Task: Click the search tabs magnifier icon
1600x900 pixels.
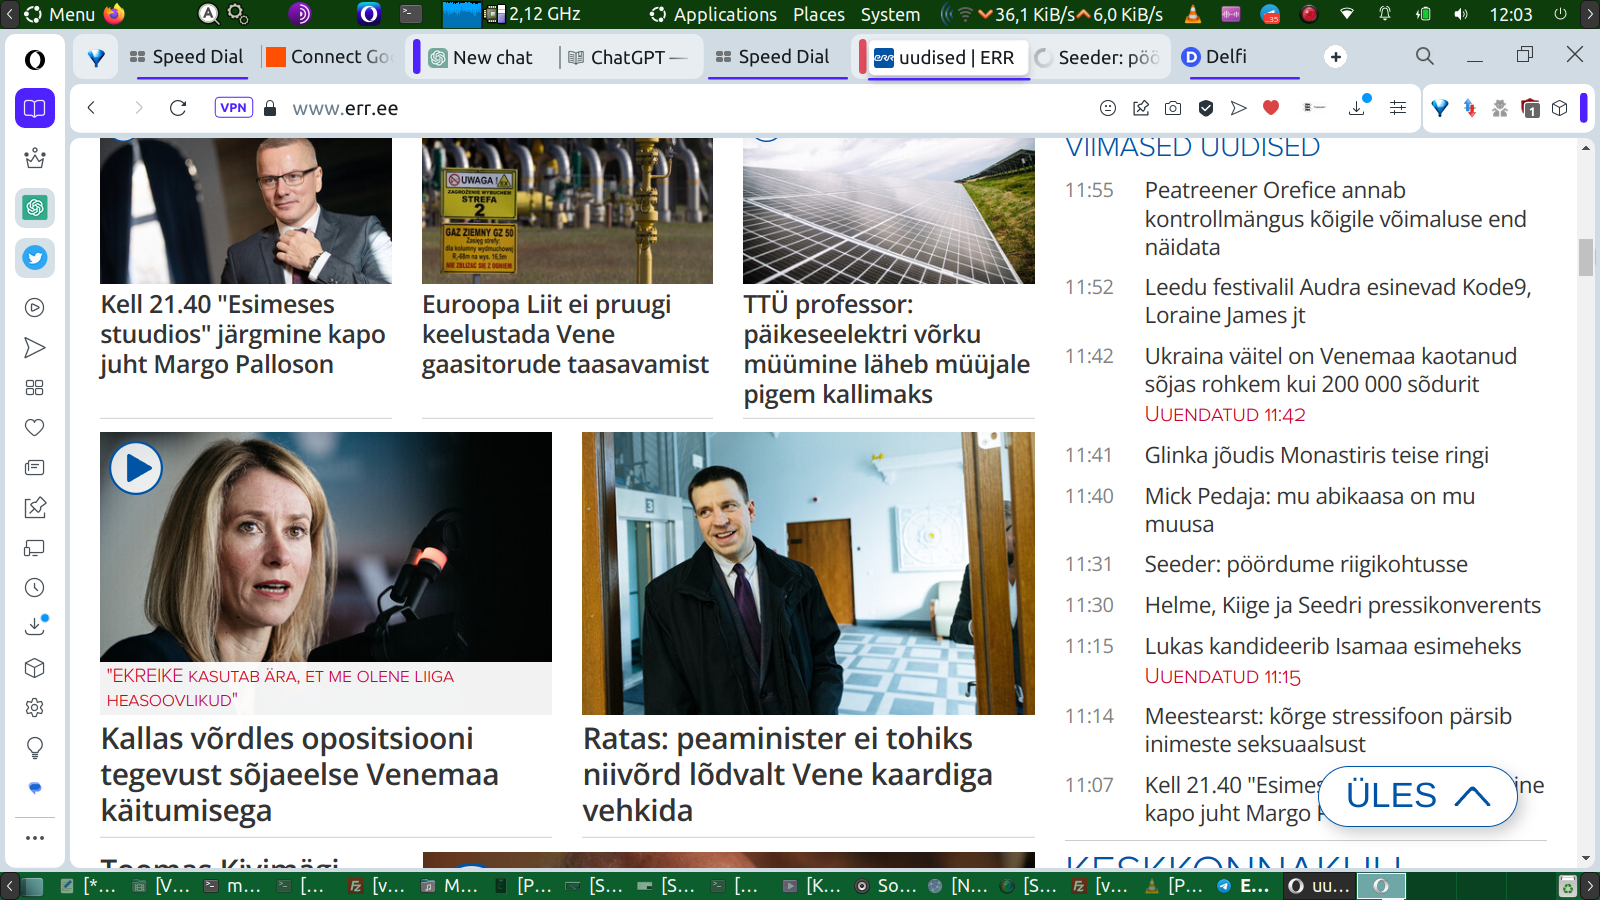Action: click(1424, 57)
